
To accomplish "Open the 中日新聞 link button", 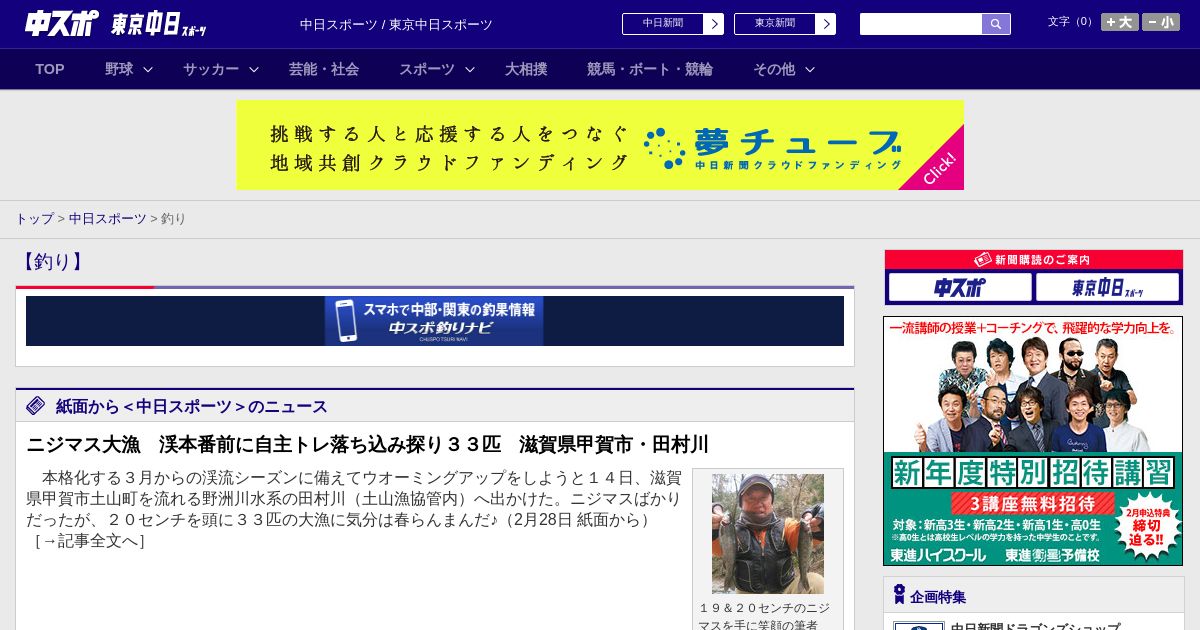I will coord(663,24).
